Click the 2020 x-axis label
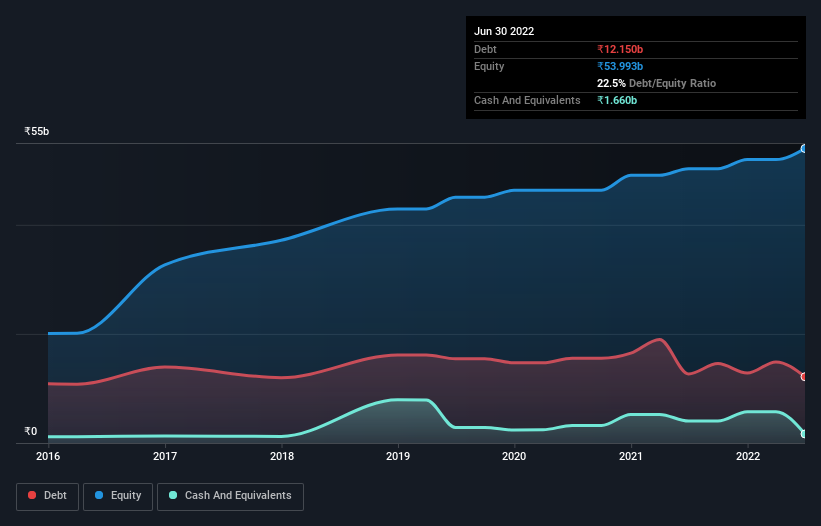 (x=514, y=456)
